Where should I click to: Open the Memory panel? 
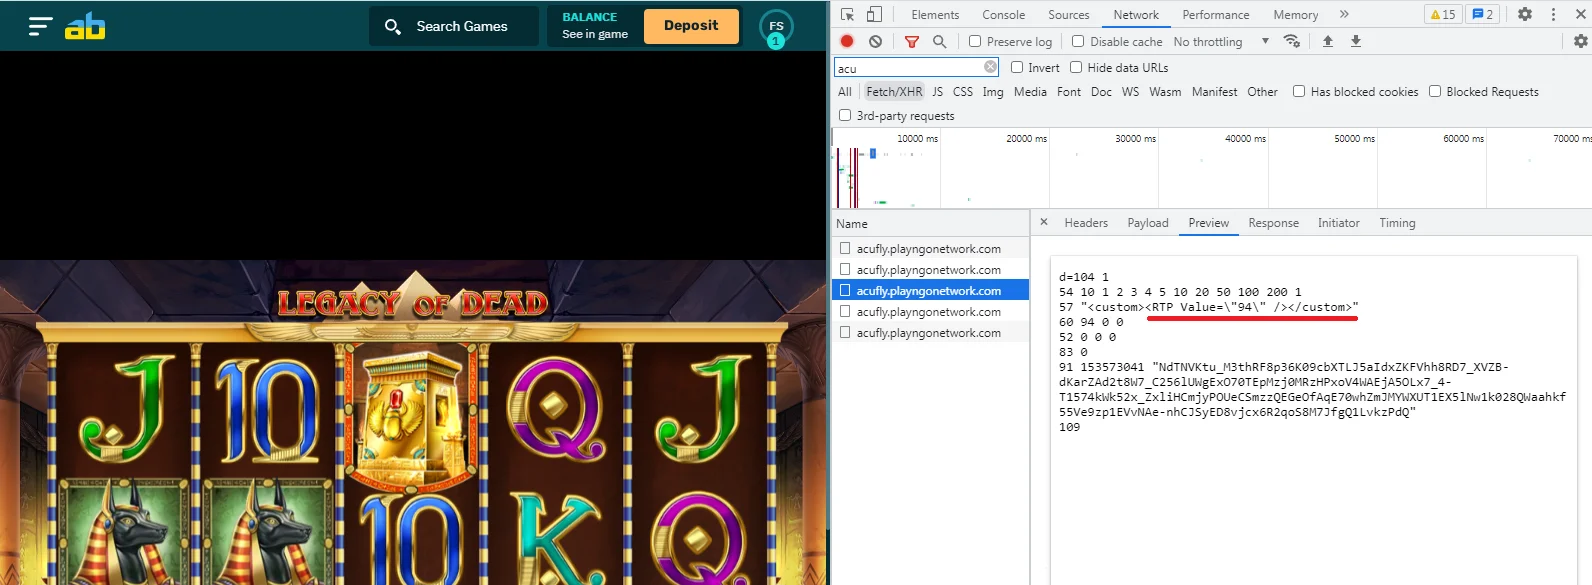coord(1295,15)
